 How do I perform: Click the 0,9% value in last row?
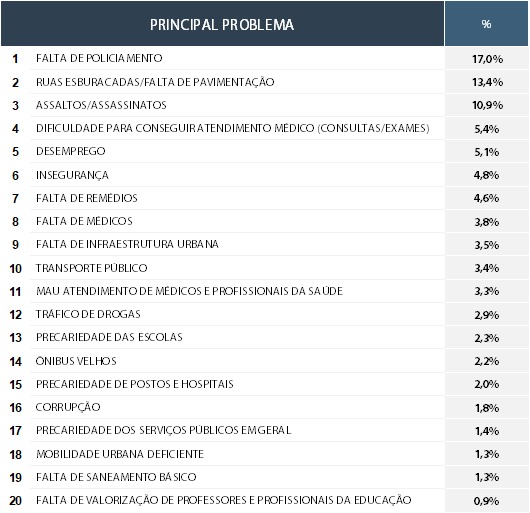pos(486,501)
